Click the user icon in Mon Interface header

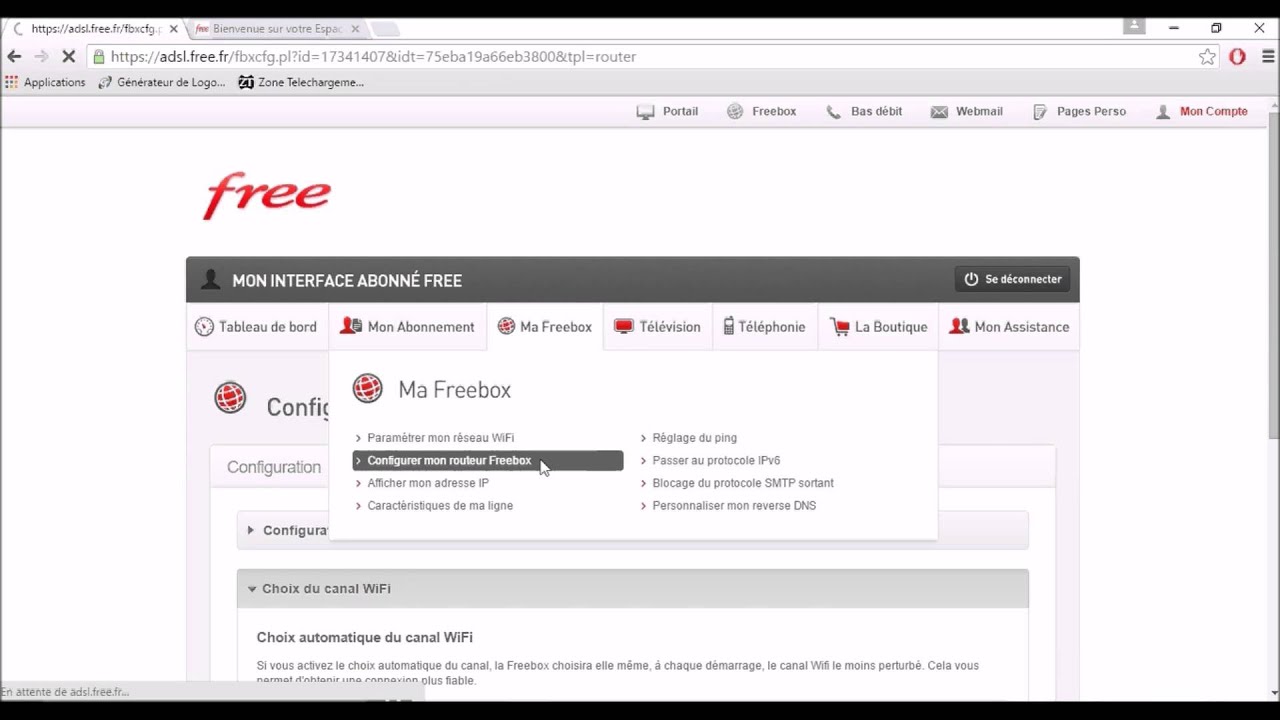(210, 280)
